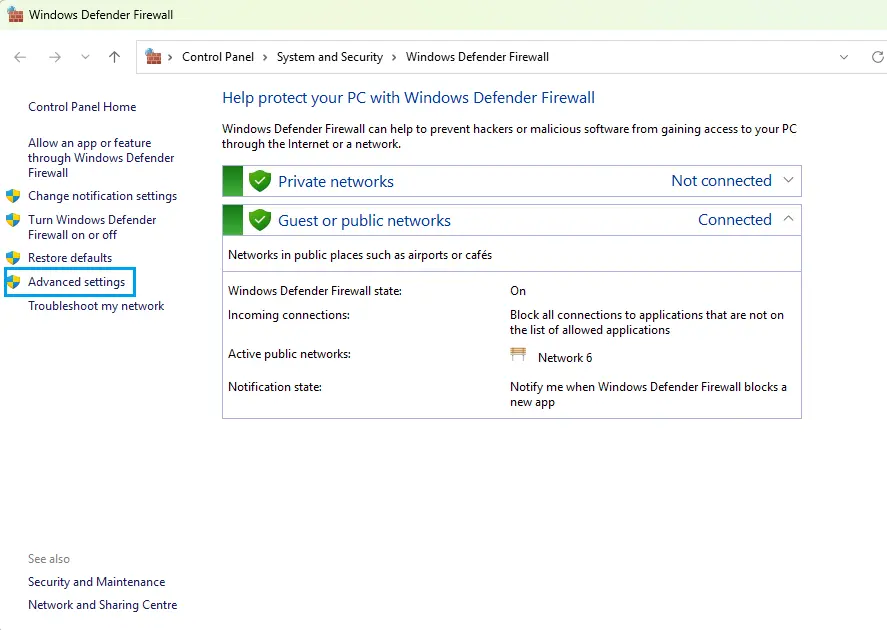Click the Network 6 bench icon

click(x=518, y=355)
